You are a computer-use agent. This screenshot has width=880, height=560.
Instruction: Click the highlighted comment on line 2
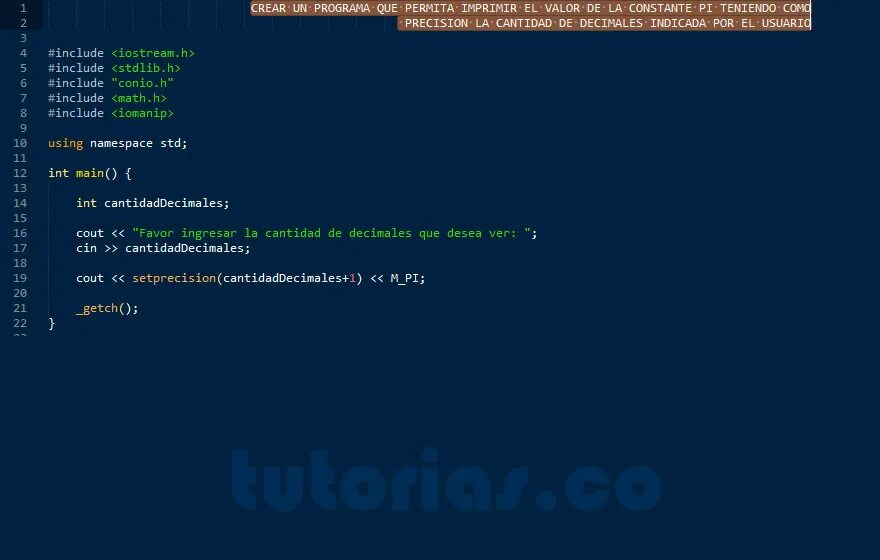(x=604, y=23)
